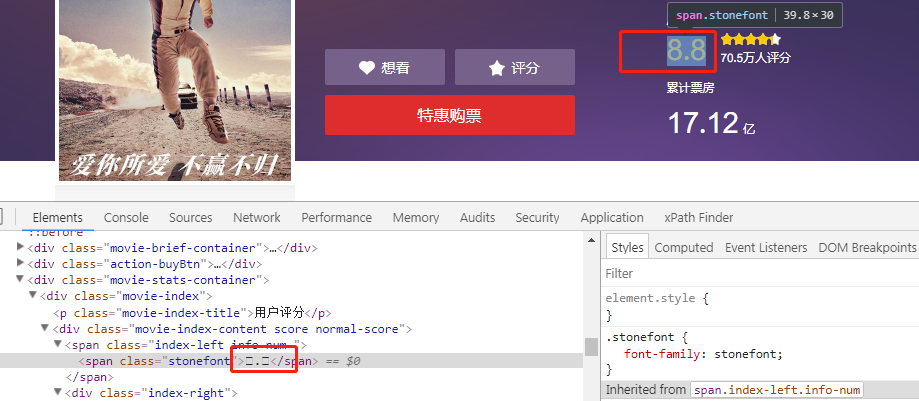The height and width of the screenshot is (401, 919).
Task: Click the 评分 star button
Action: tap(515, 67)
